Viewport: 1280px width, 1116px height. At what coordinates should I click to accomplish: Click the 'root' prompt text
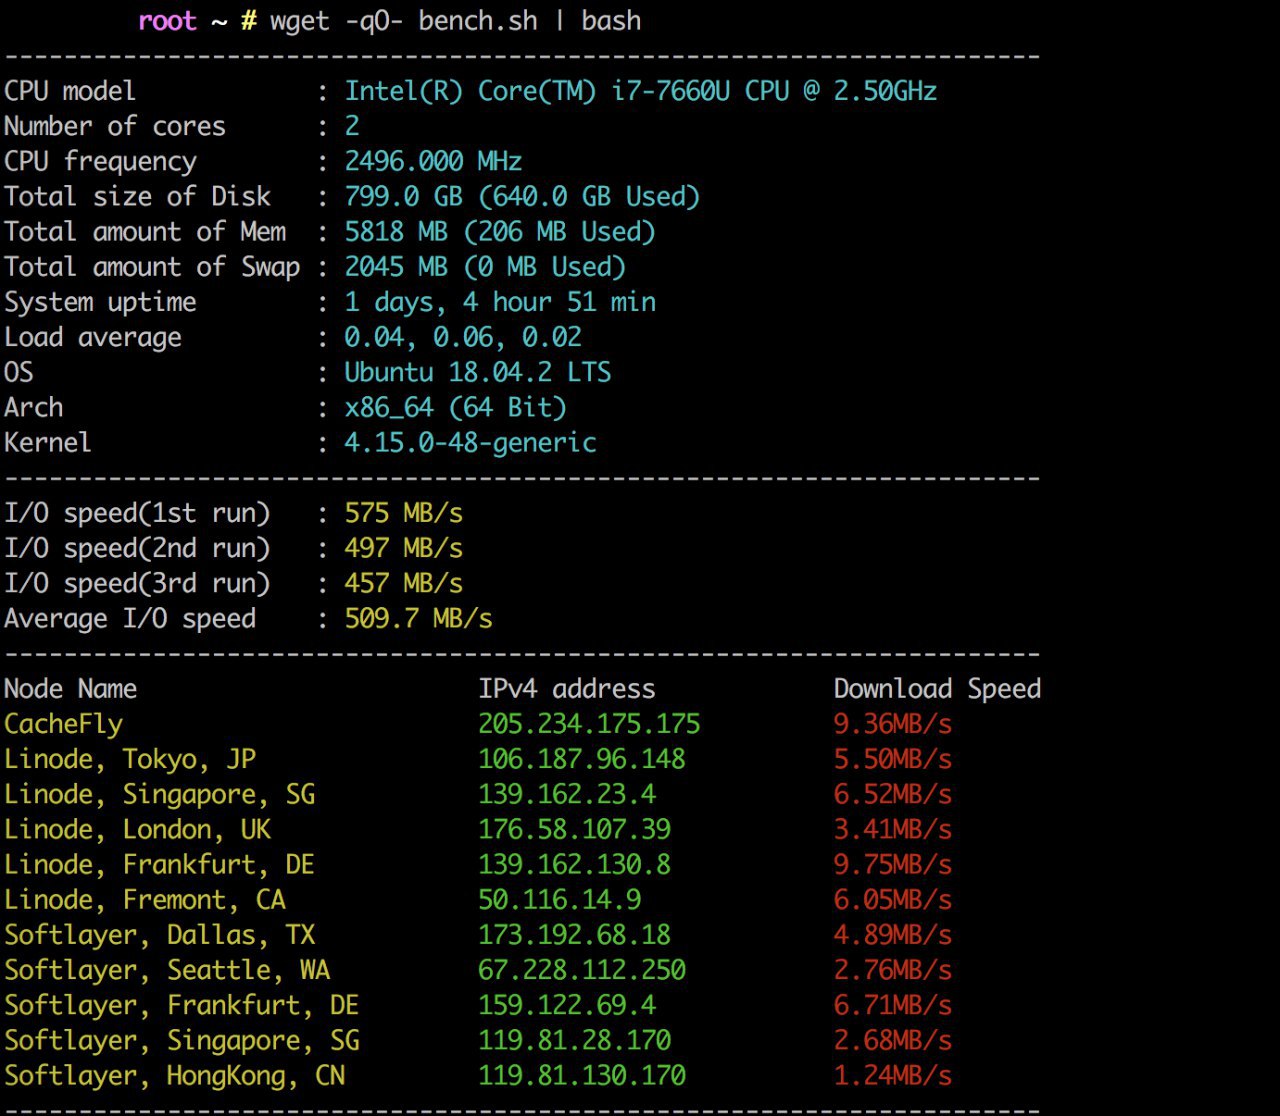tap(167, 21)
